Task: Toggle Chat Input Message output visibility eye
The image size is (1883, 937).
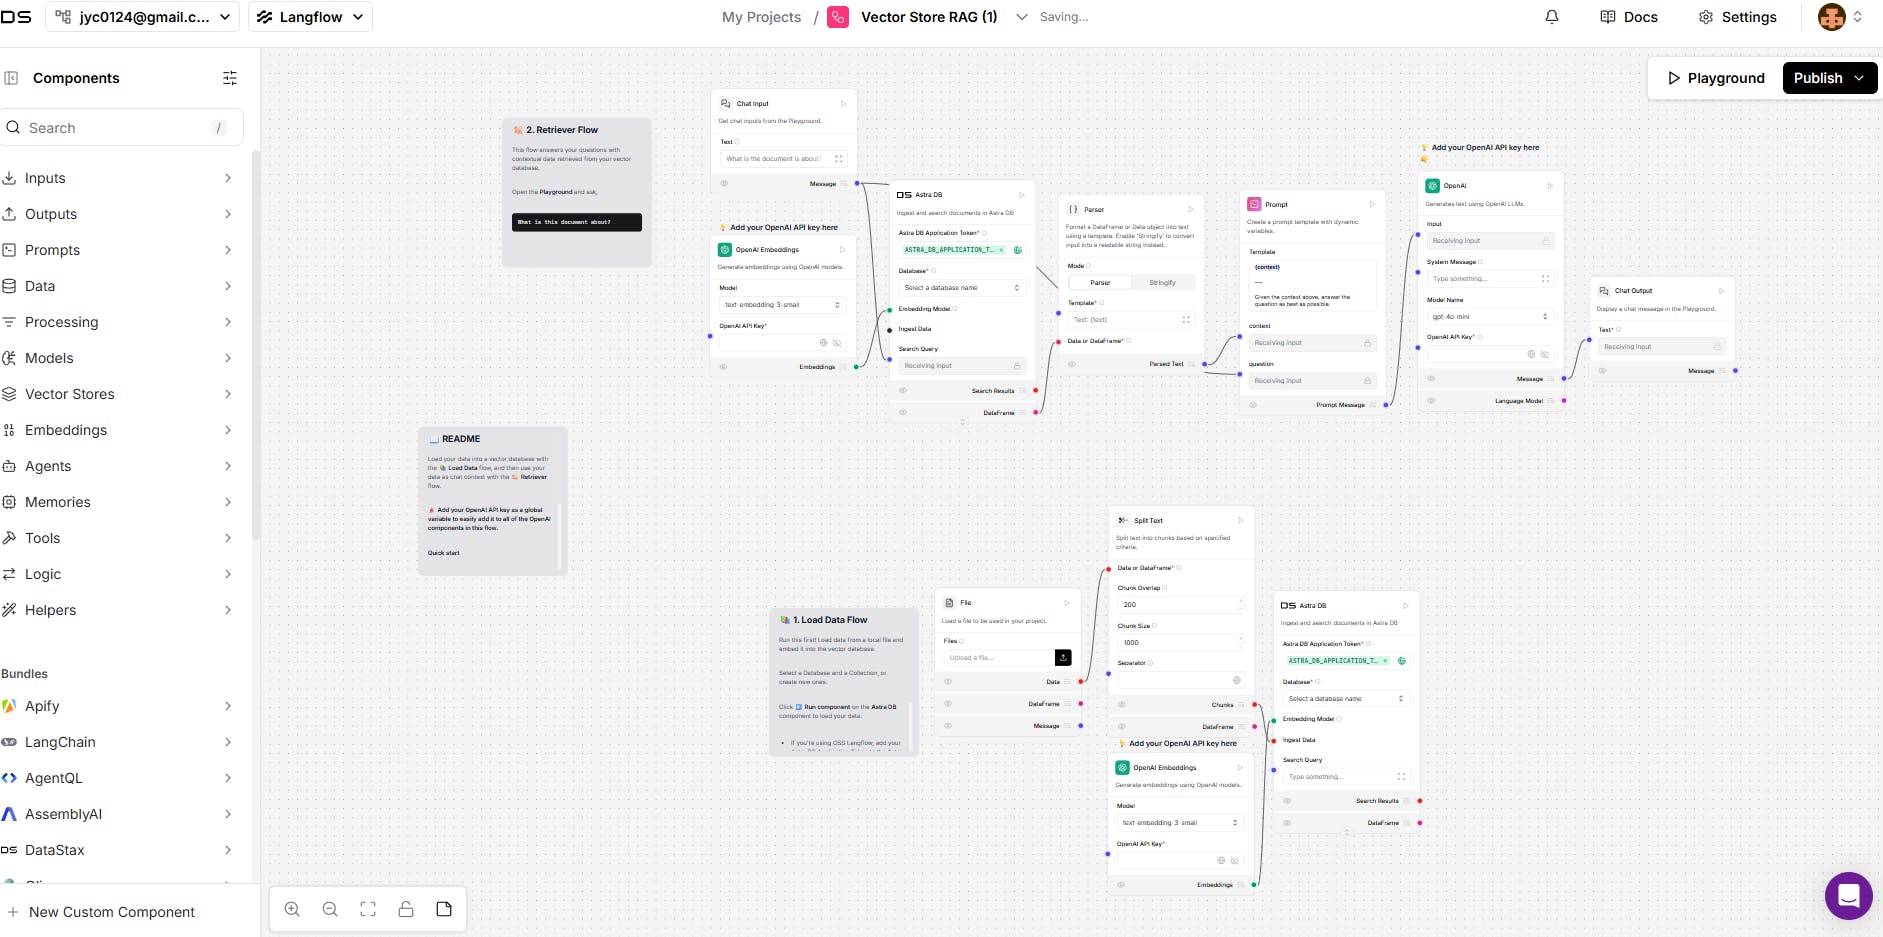Action: (x=724, y=183)
